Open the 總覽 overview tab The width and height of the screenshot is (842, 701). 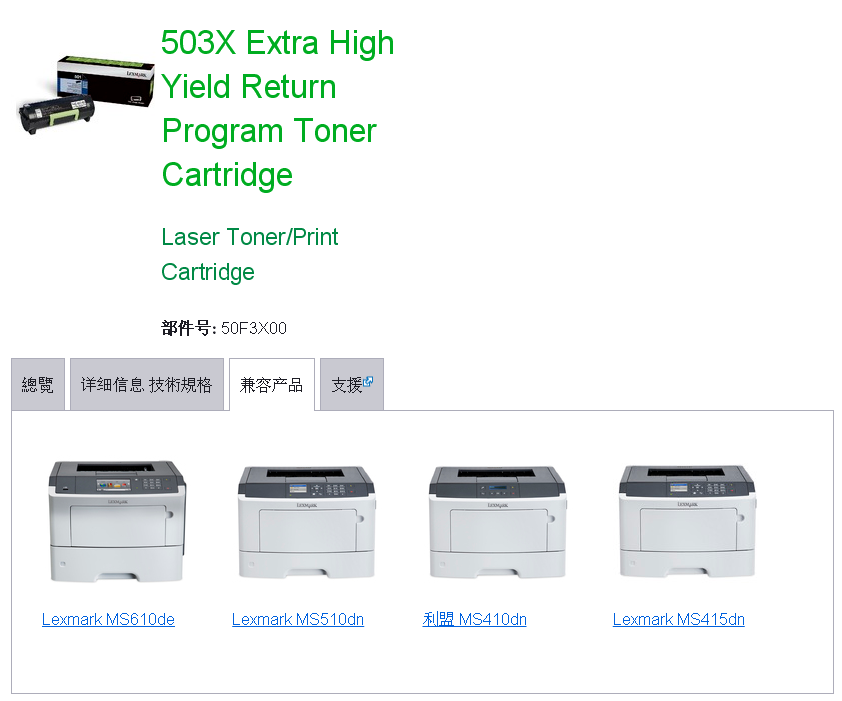click(x=38, y=385)
